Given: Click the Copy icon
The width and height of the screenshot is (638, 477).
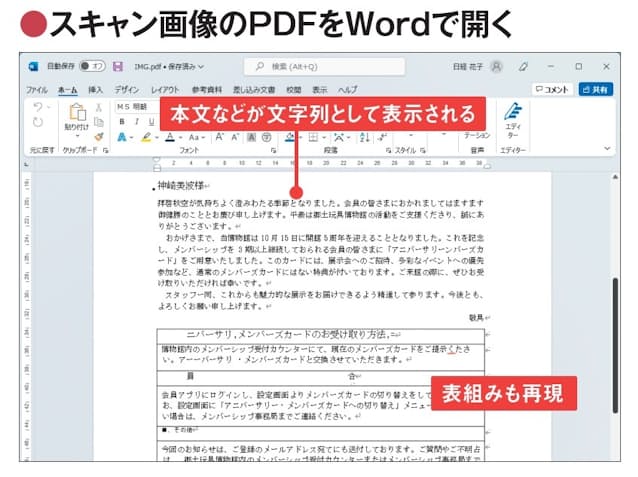Looking at the screenshot, I should tap(98, 122).
